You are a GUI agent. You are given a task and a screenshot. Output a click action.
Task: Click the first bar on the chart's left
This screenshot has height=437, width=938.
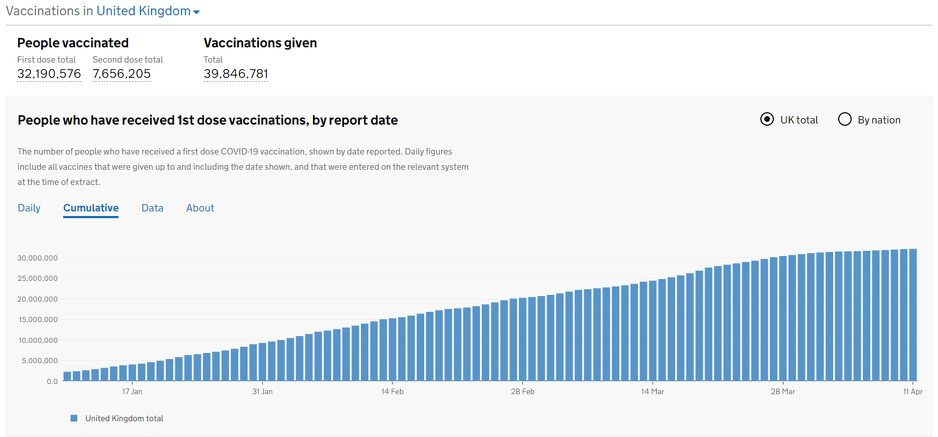click(67, 376)
